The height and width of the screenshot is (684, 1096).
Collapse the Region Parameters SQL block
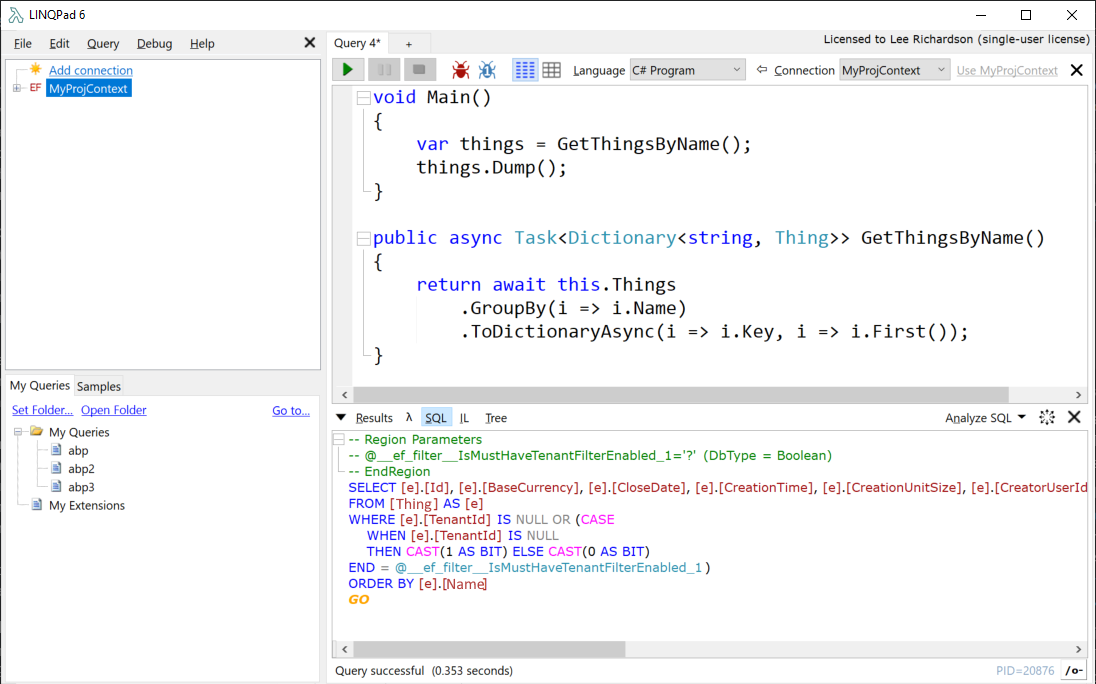[x=339, y=439]
